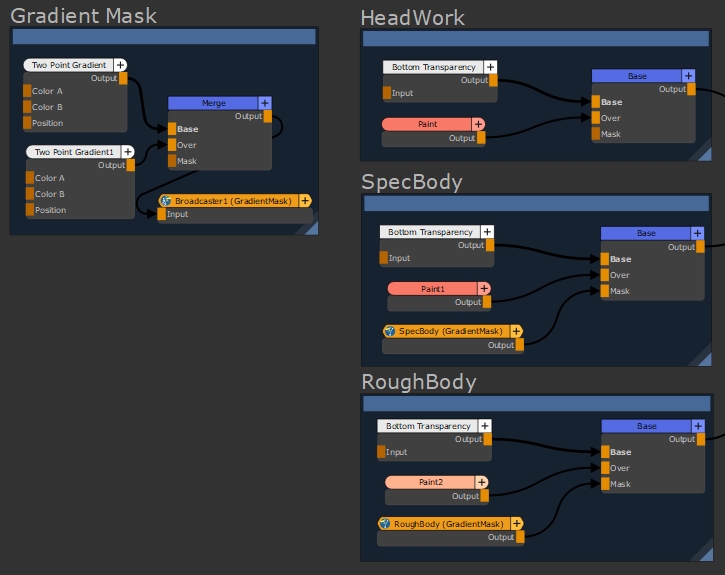
Task: Click the Input port of Broadcaster1 node
Action: [x=162, y=214]
